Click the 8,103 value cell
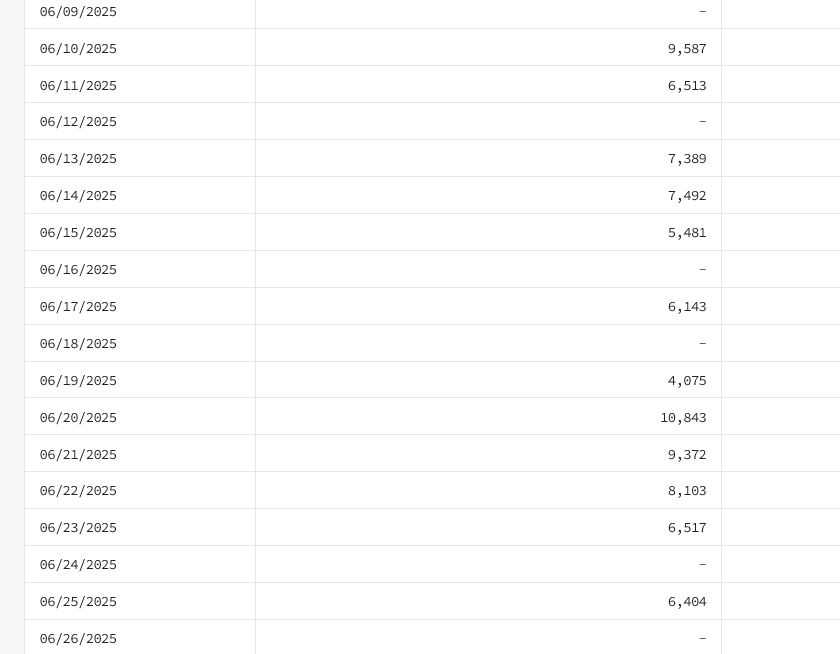Viewport: 840px width, 654px height. point(489,491)
